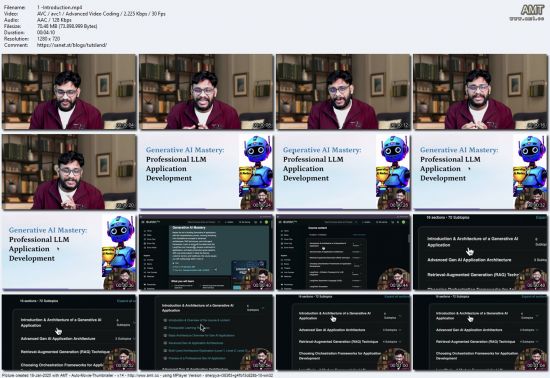Select the instructor frame stamped 00:00:08
The image size is (550, 378).
[x=206, y=92]
